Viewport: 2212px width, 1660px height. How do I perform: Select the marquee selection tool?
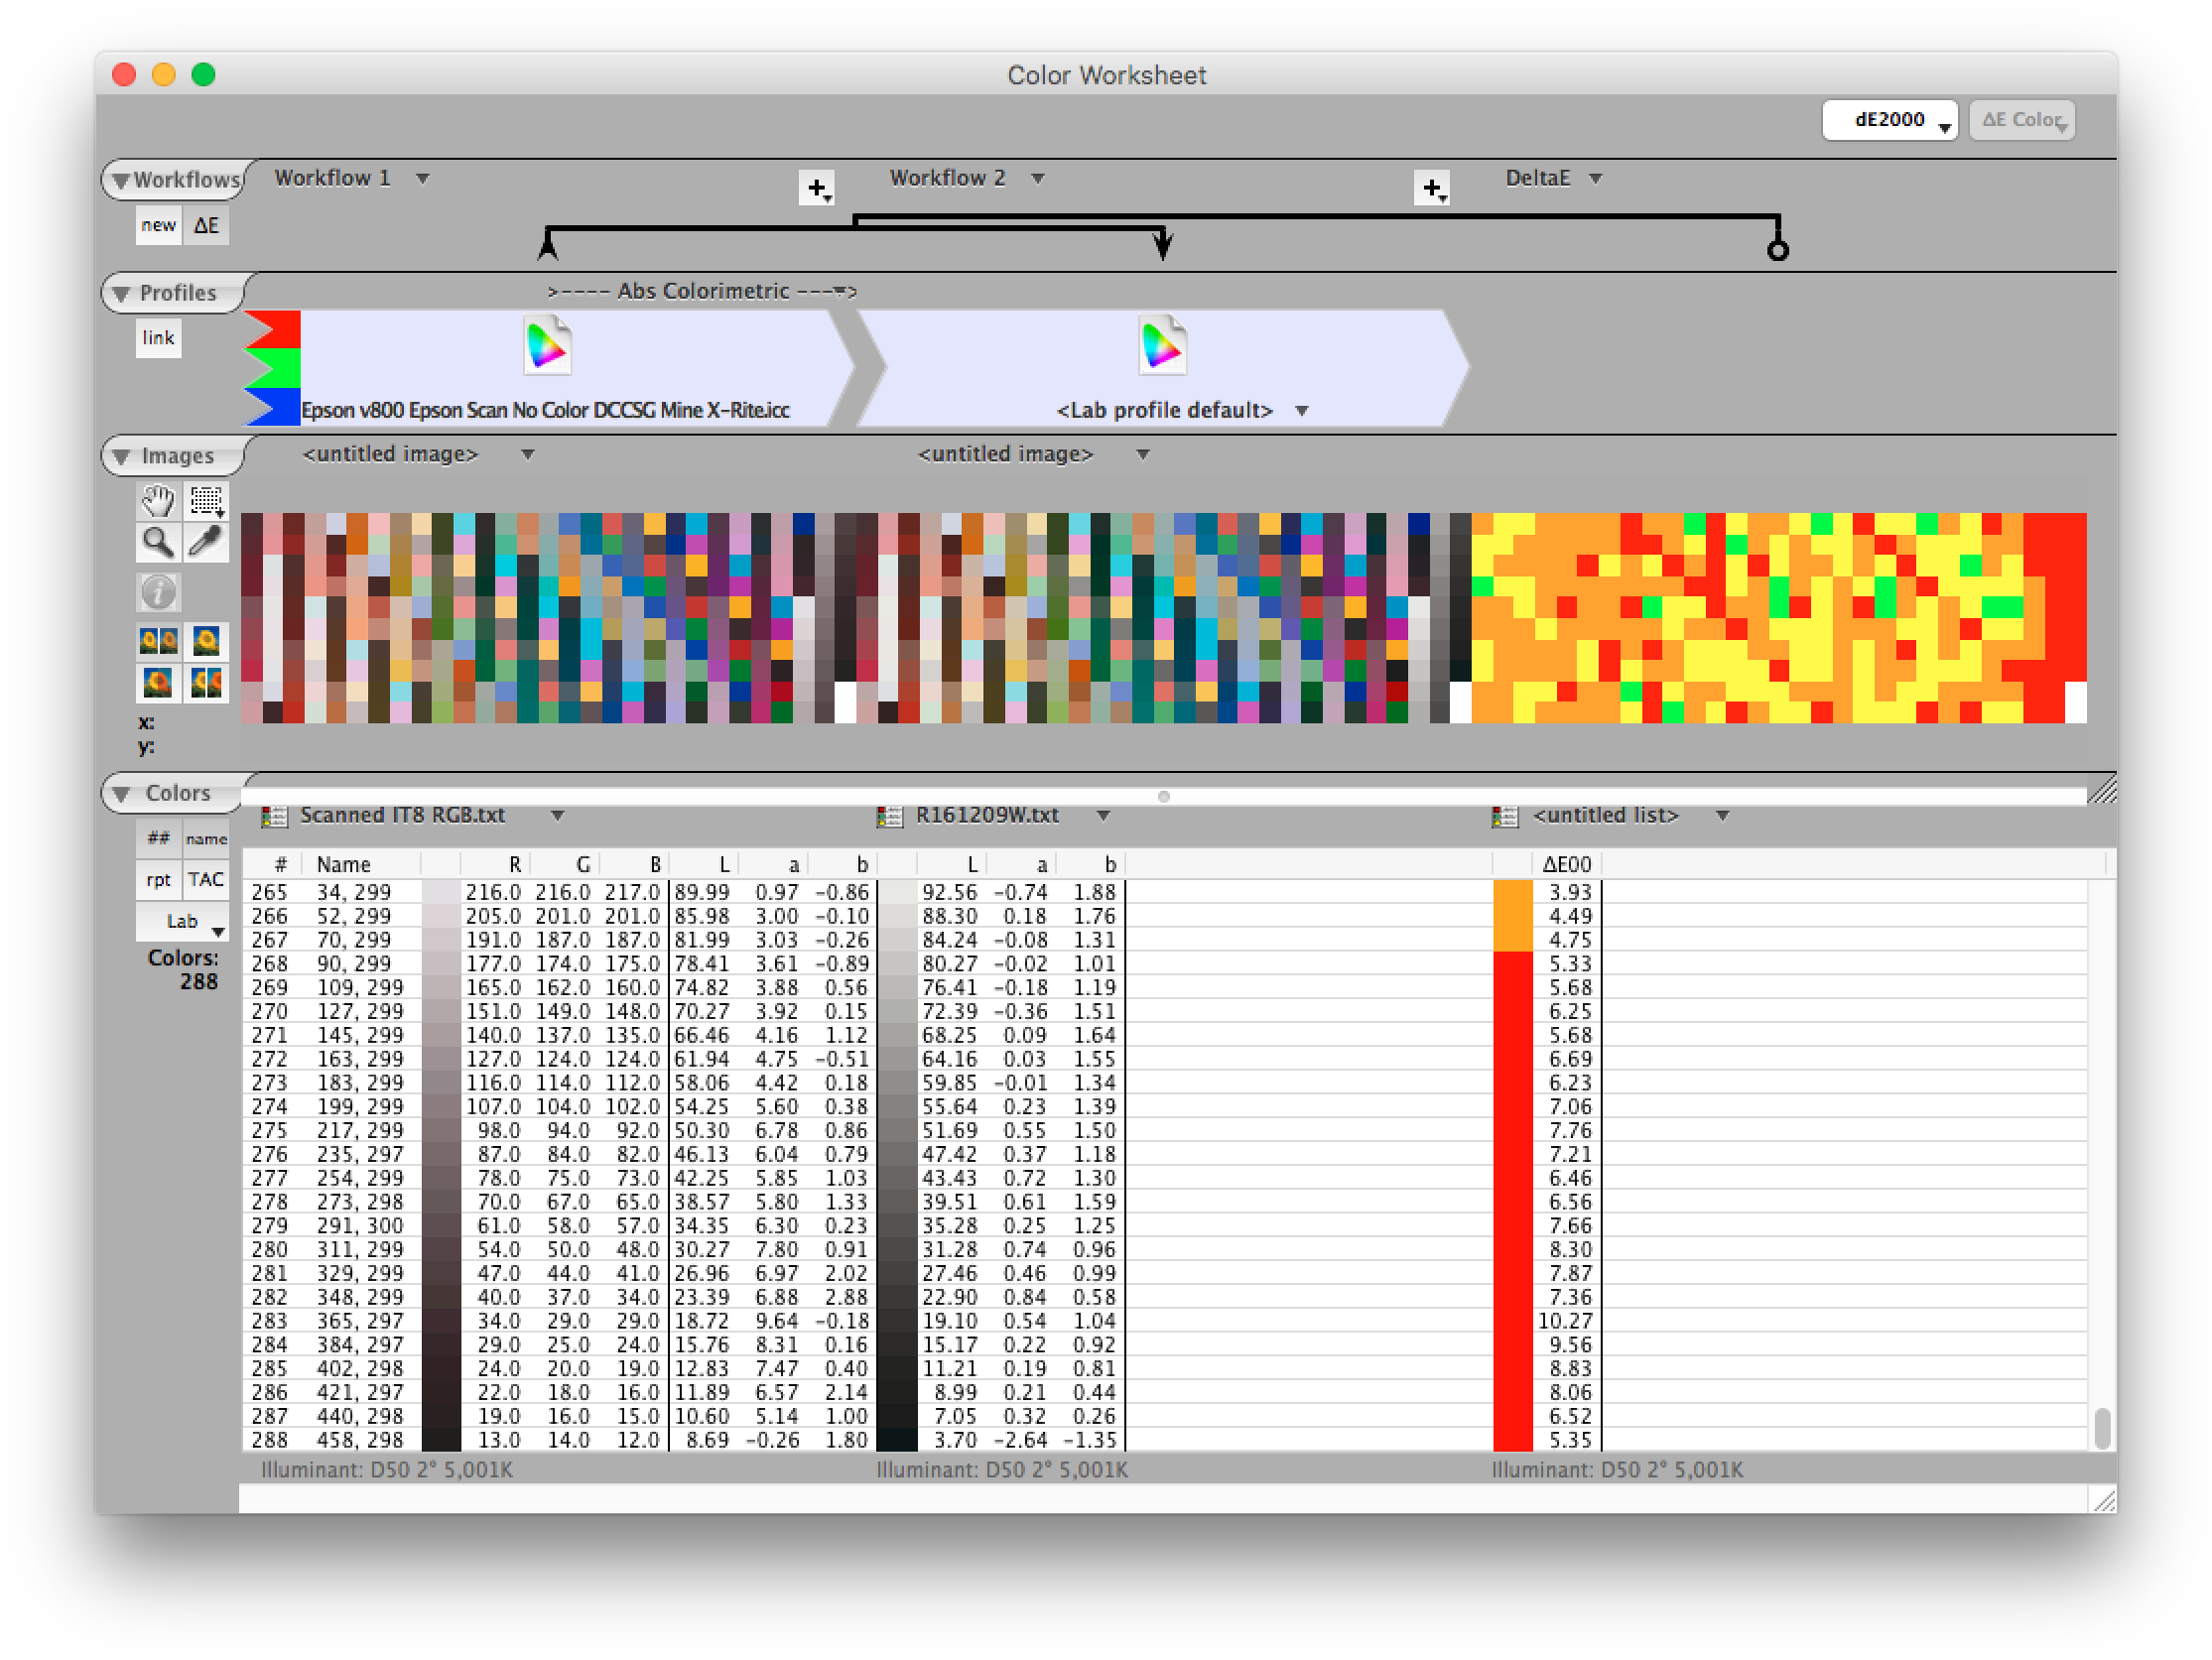pyautogui.click(x=206, y=499)
